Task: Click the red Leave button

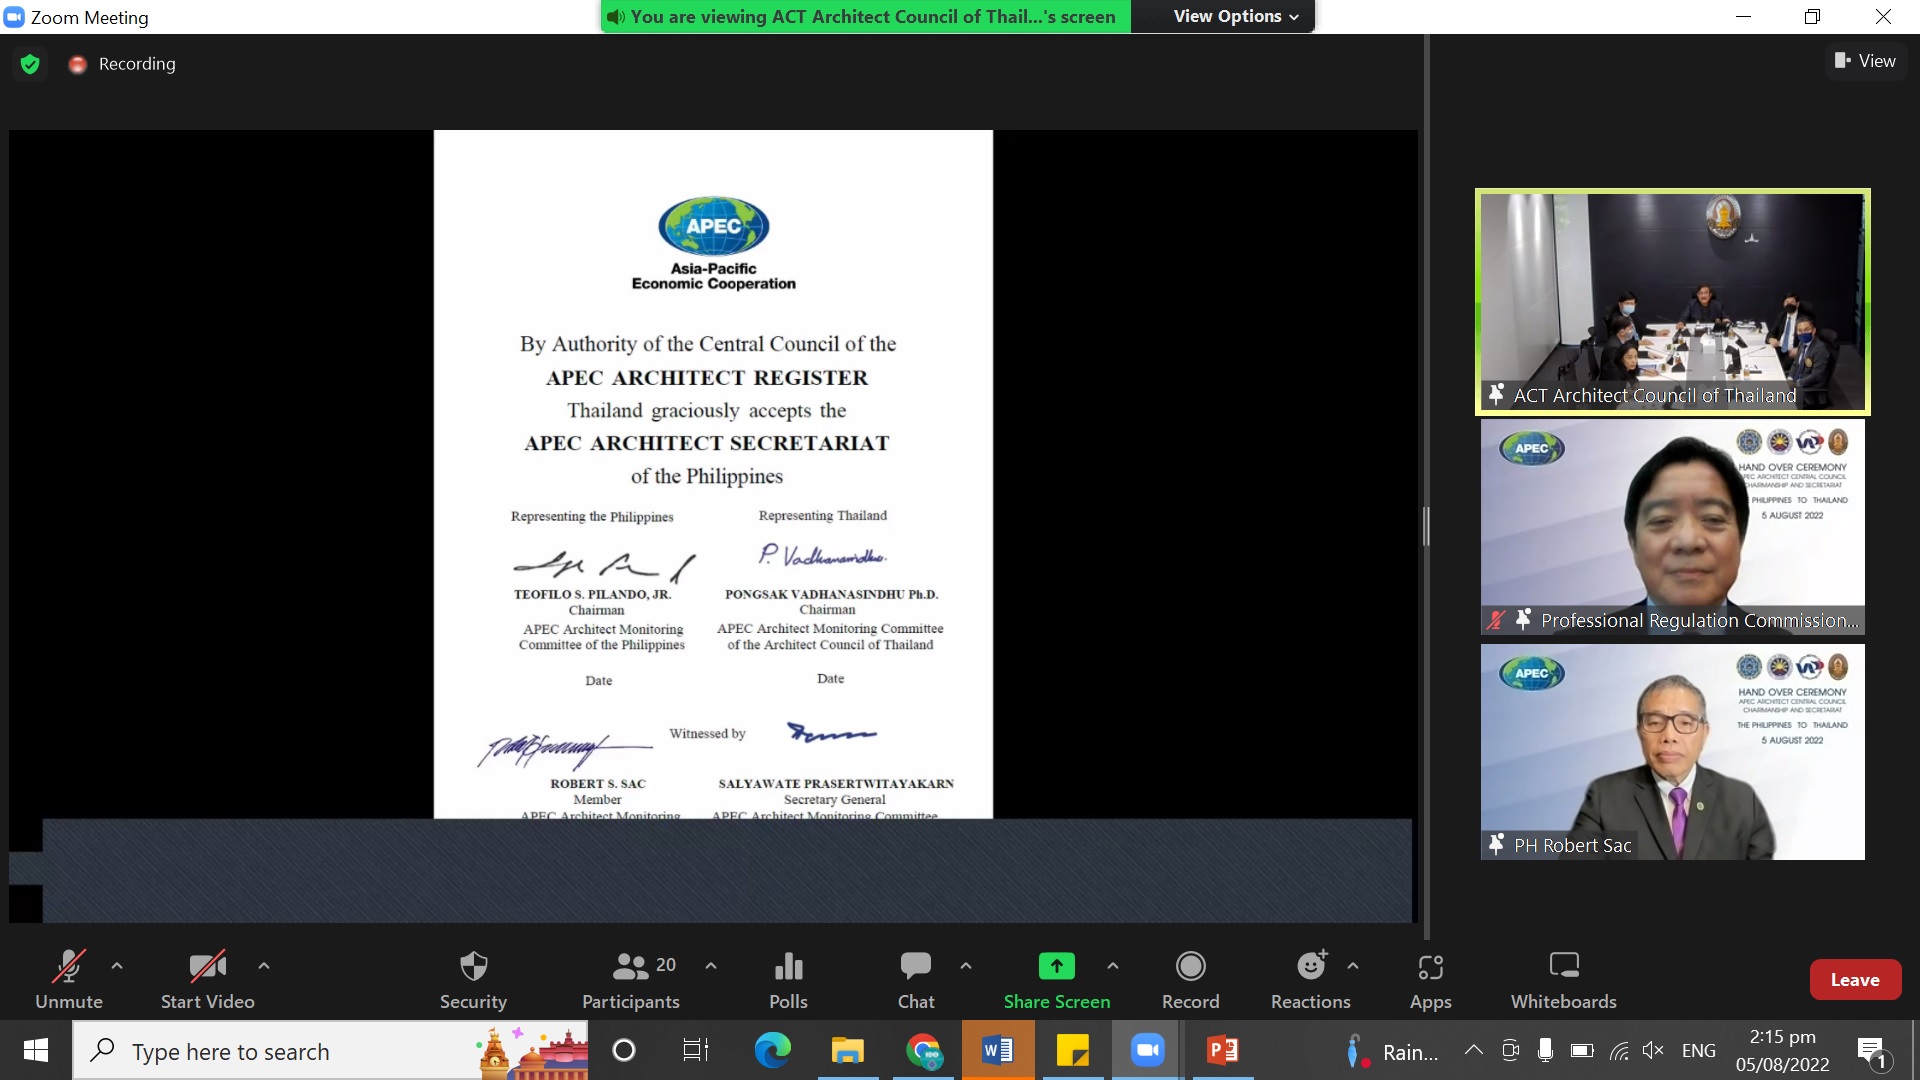Action: tap(1855, 980)
